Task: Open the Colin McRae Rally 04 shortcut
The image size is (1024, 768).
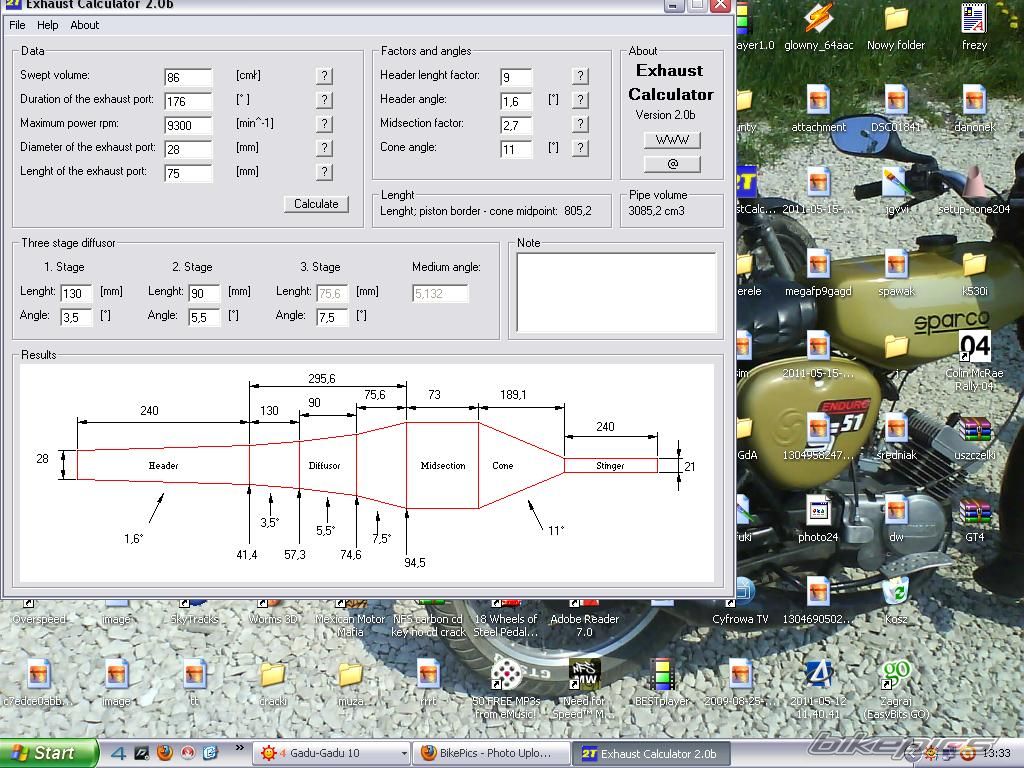Action: [974, 348]
